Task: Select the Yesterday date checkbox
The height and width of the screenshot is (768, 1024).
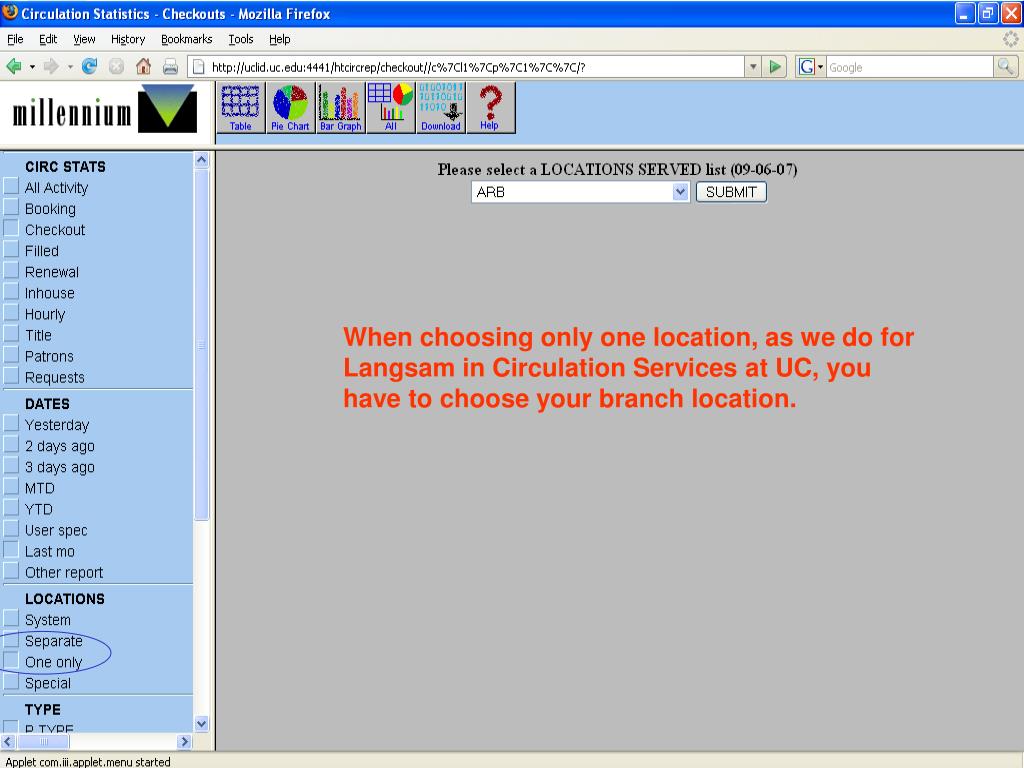Action: tap(11, 424)
